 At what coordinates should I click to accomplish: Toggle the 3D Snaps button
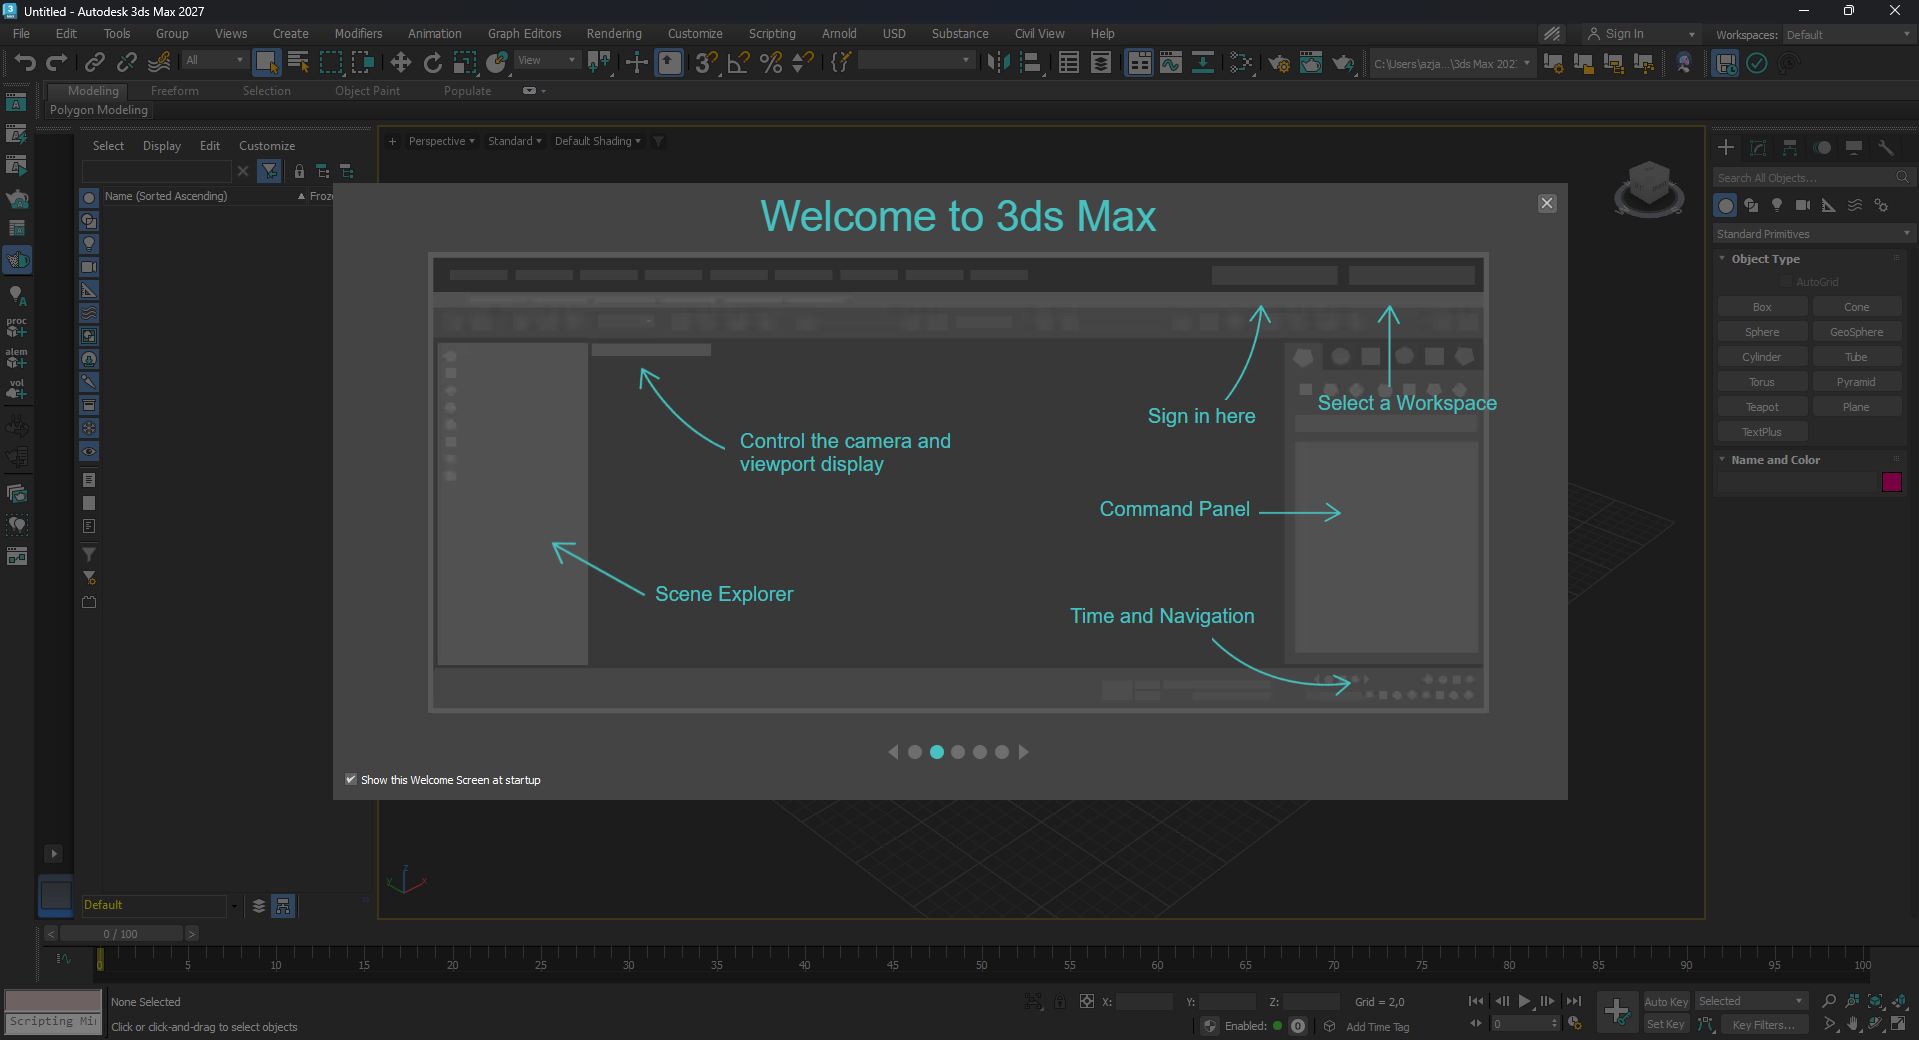pyautogui.click(x=707, y=63)
